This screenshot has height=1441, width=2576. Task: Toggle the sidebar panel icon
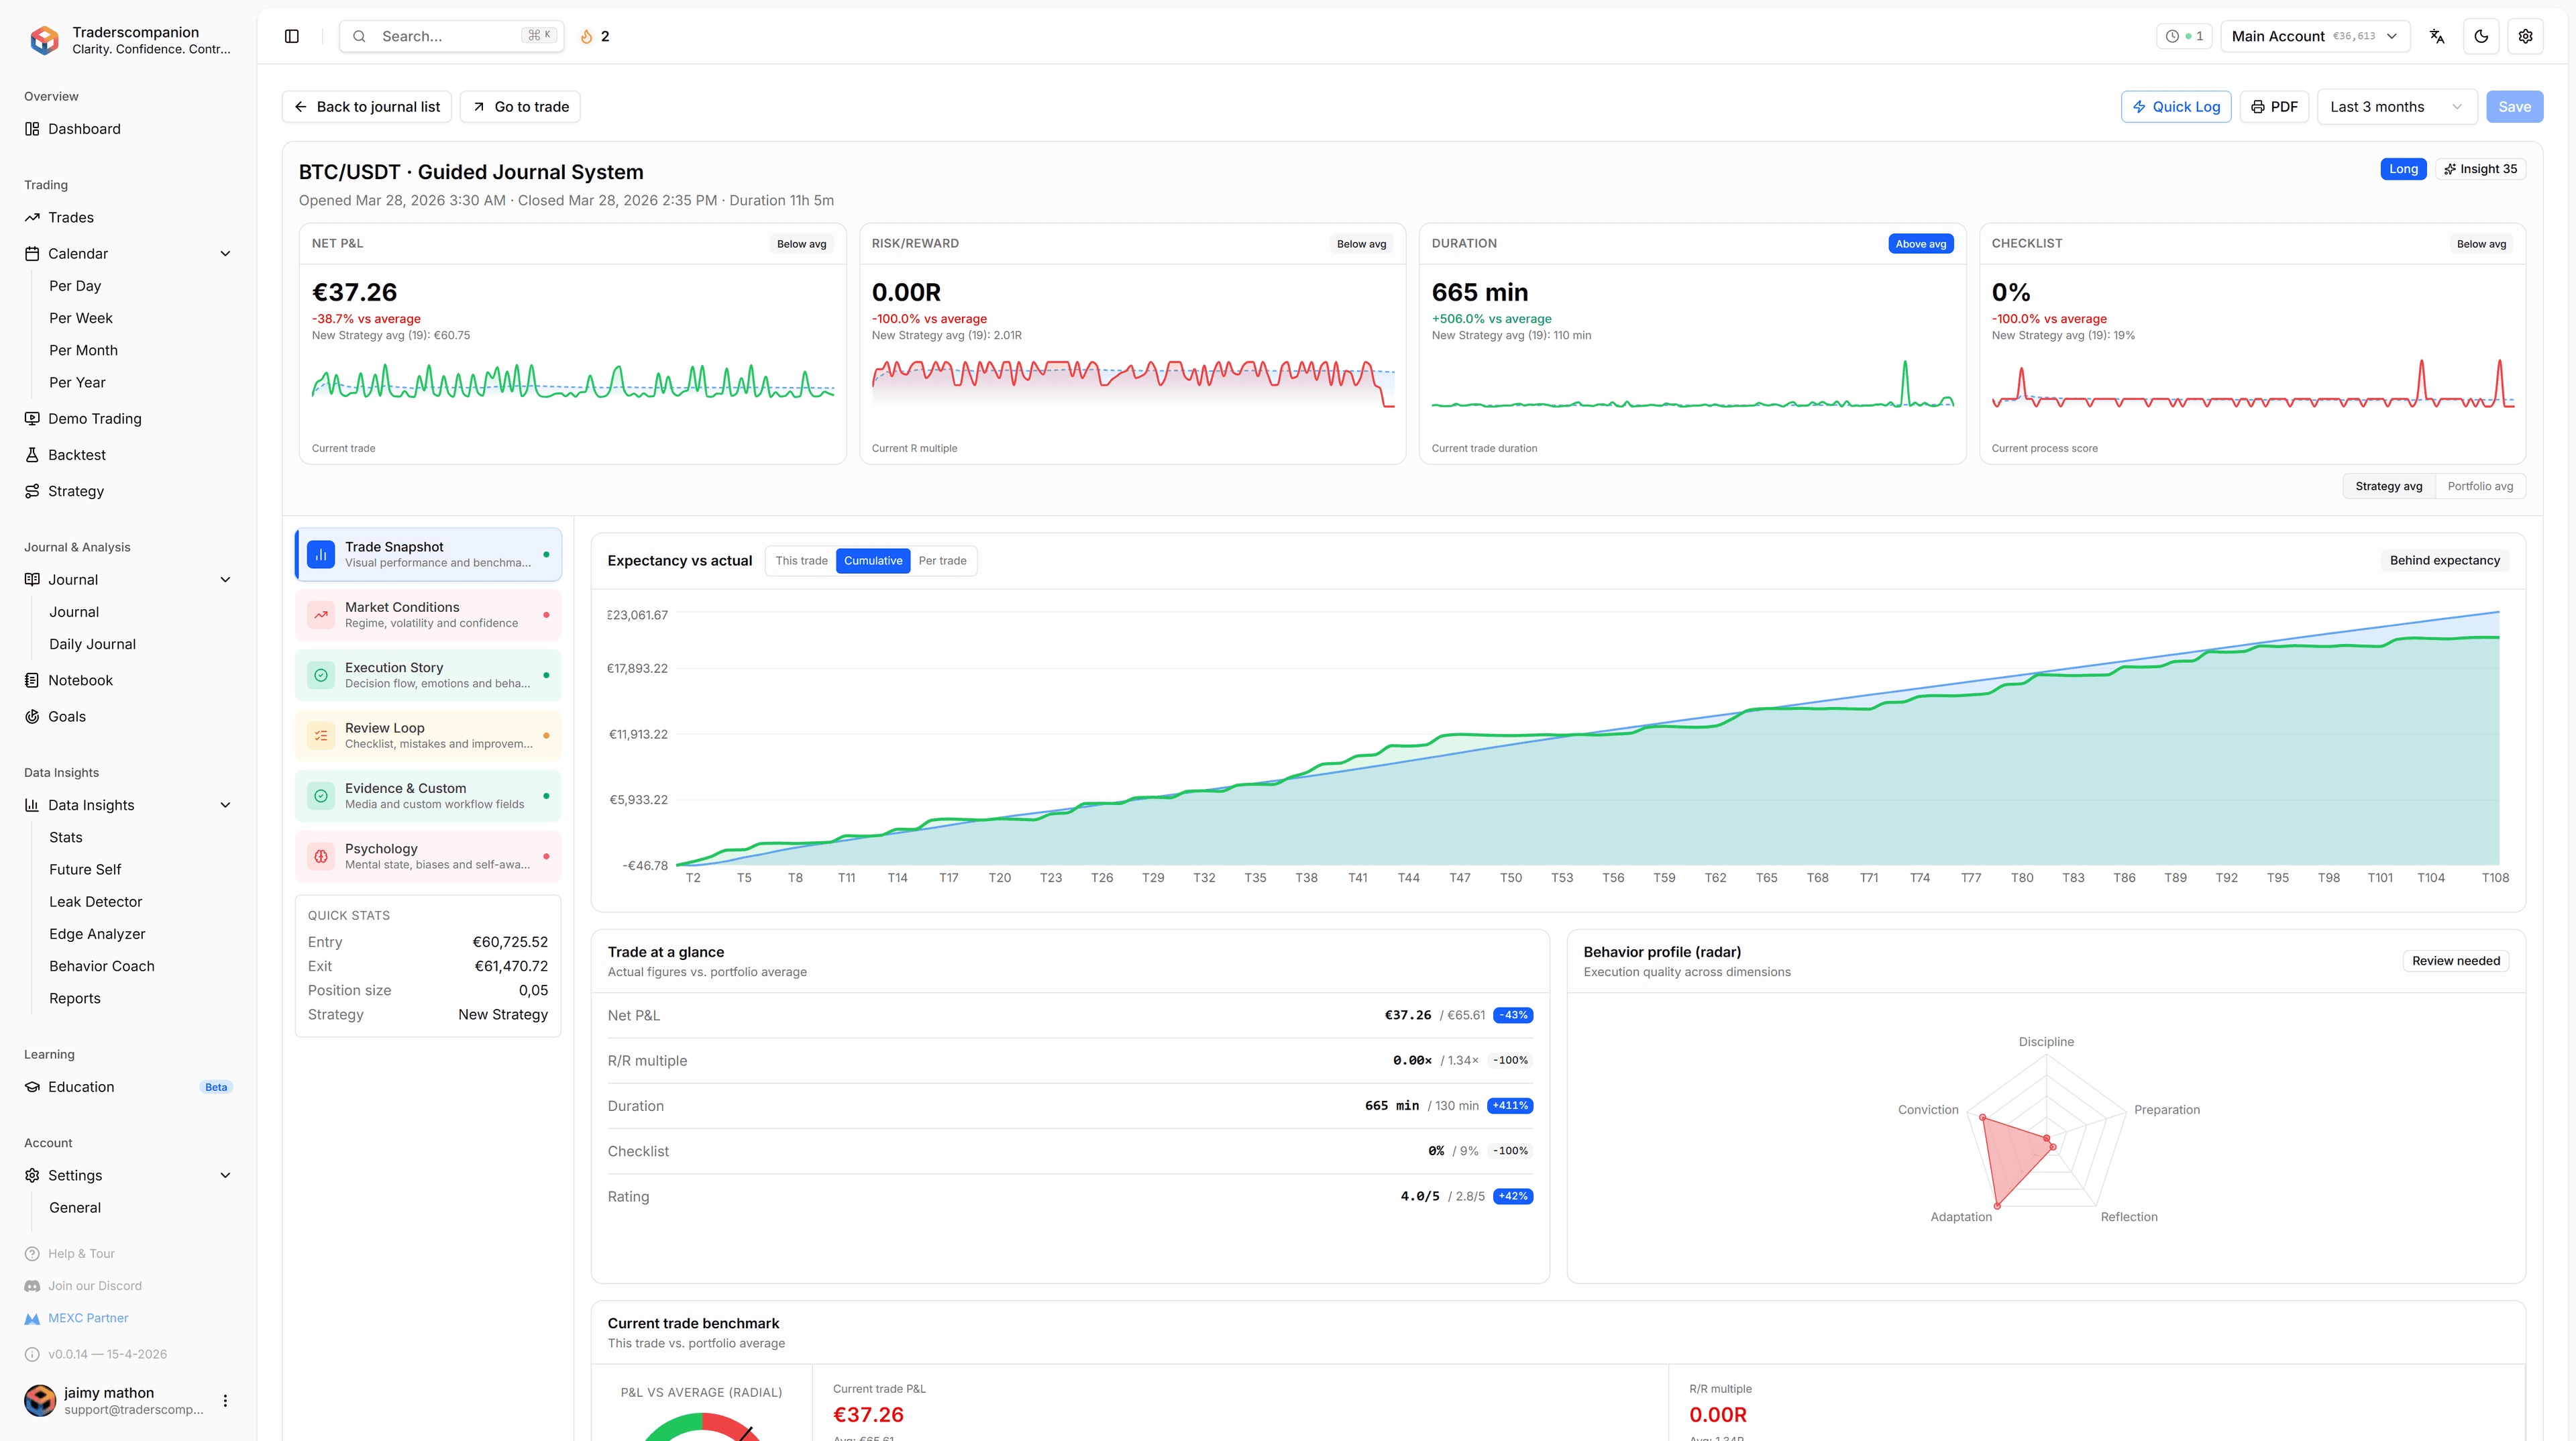click(x=292, y=36)
